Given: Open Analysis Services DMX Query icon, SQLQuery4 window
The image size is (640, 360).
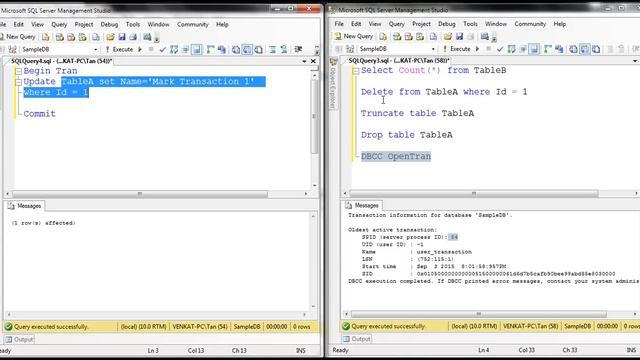Looking at the screenshot, I should point(71,37).
